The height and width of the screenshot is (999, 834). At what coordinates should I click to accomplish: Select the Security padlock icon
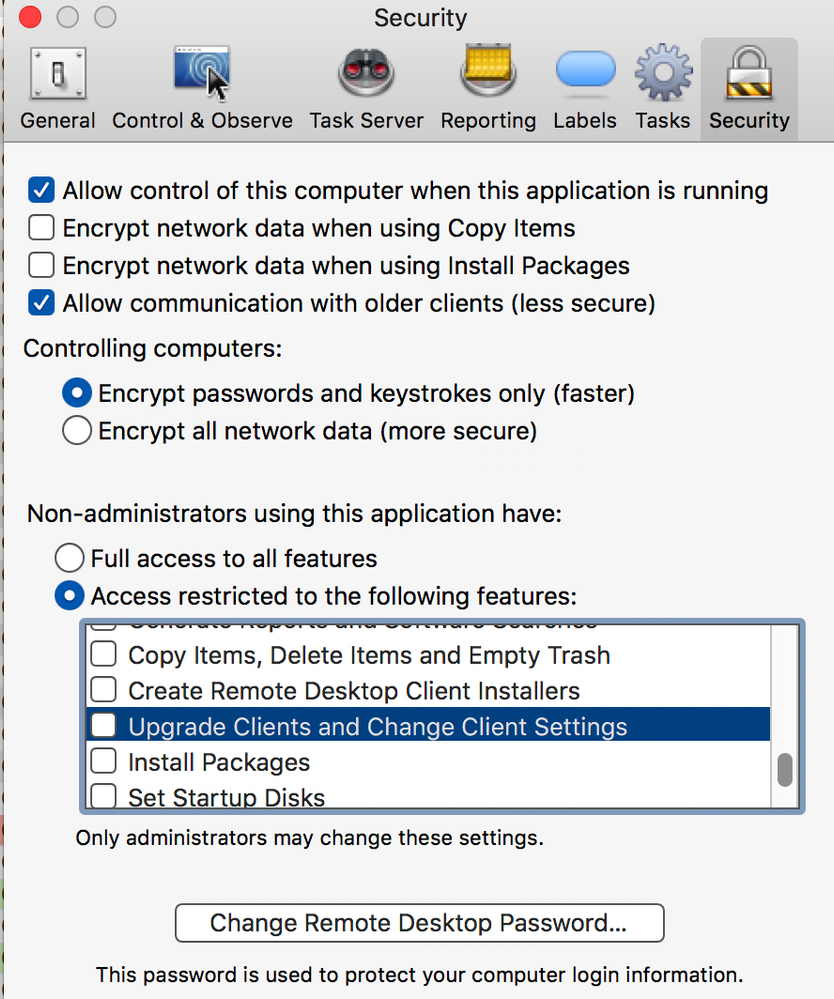coord(749,73)
